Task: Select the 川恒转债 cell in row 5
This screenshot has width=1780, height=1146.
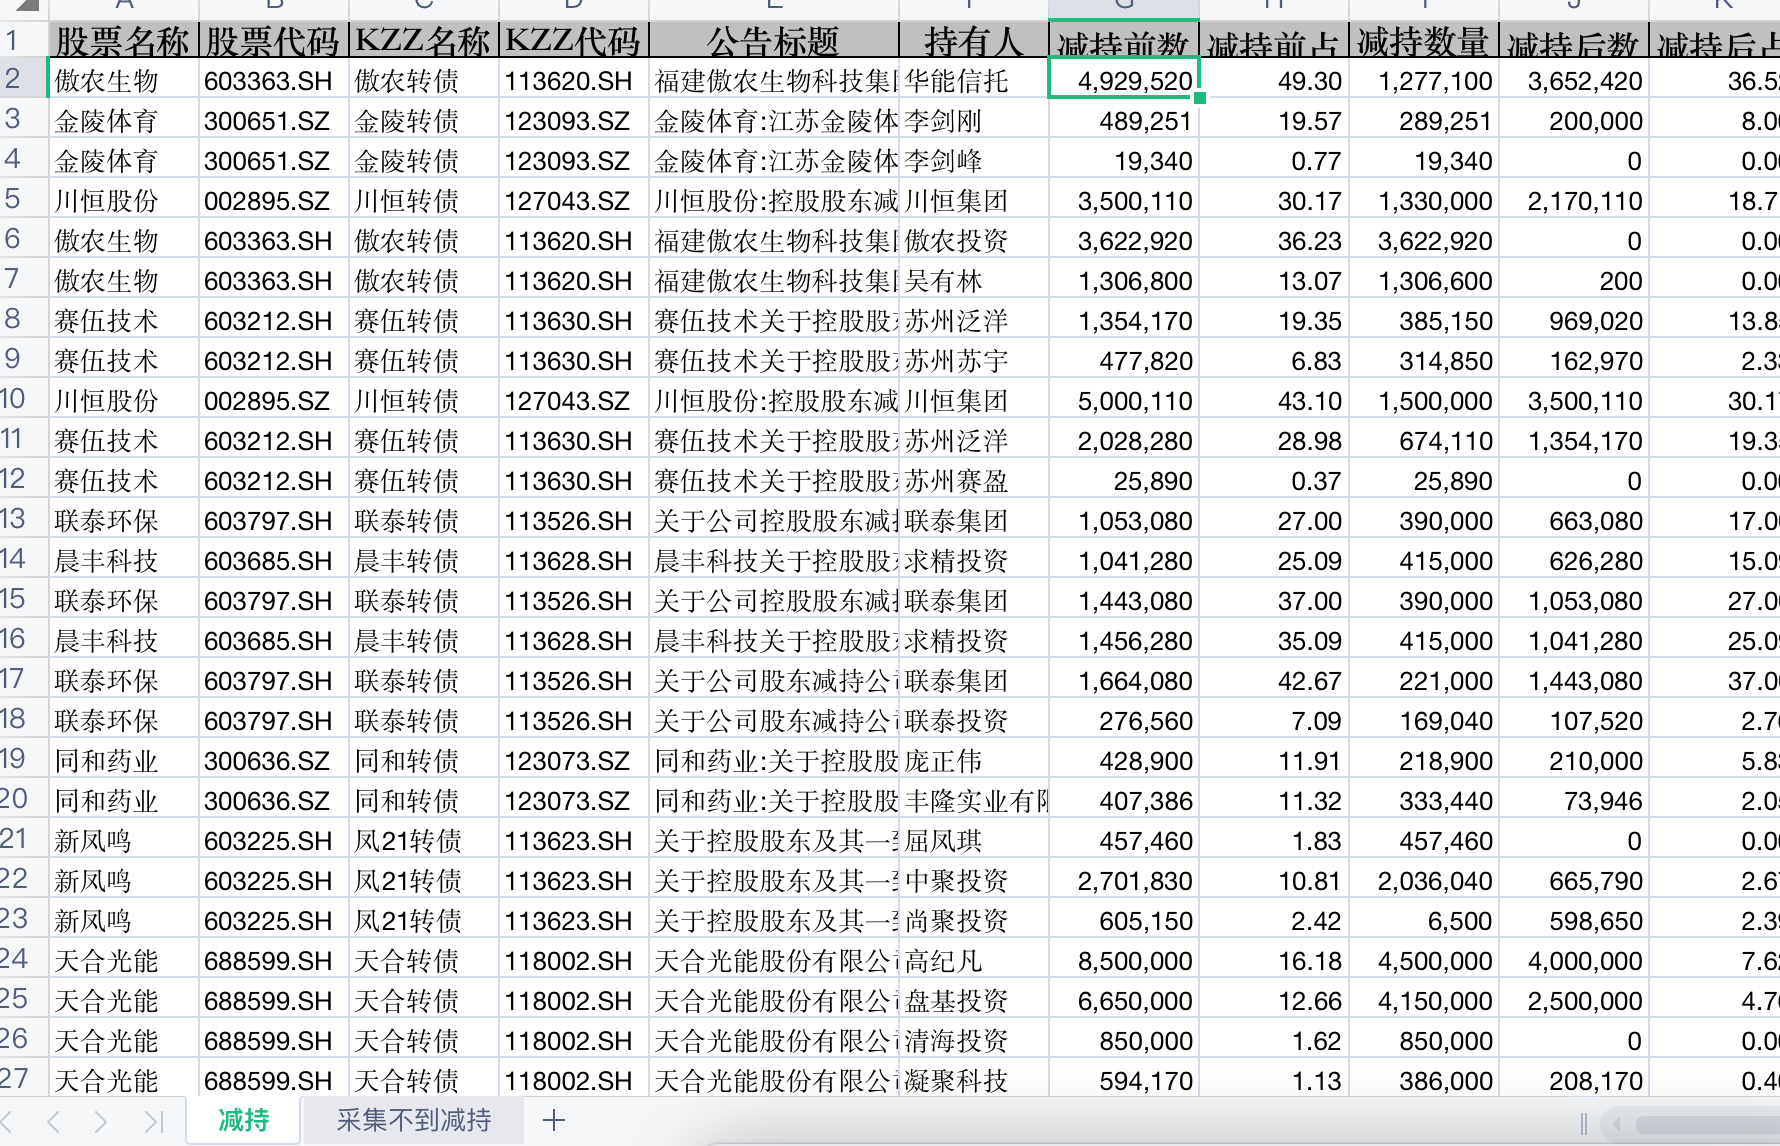Action: click(x=423, y=200)
